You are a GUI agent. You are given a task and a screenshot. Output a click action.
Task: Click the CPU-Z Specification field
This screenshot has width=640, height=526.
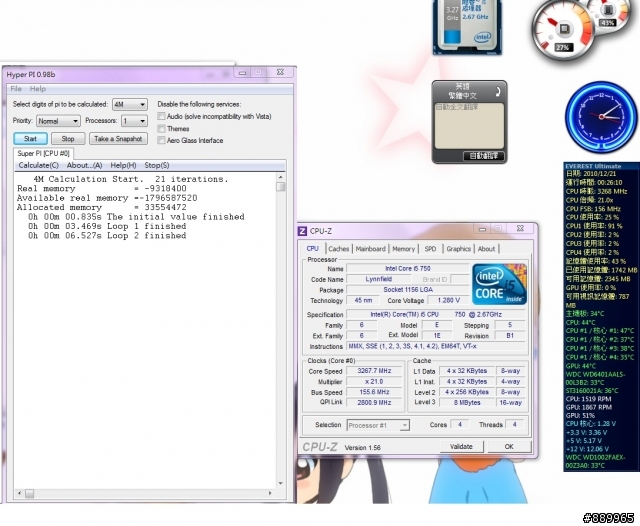coord(436,315)
